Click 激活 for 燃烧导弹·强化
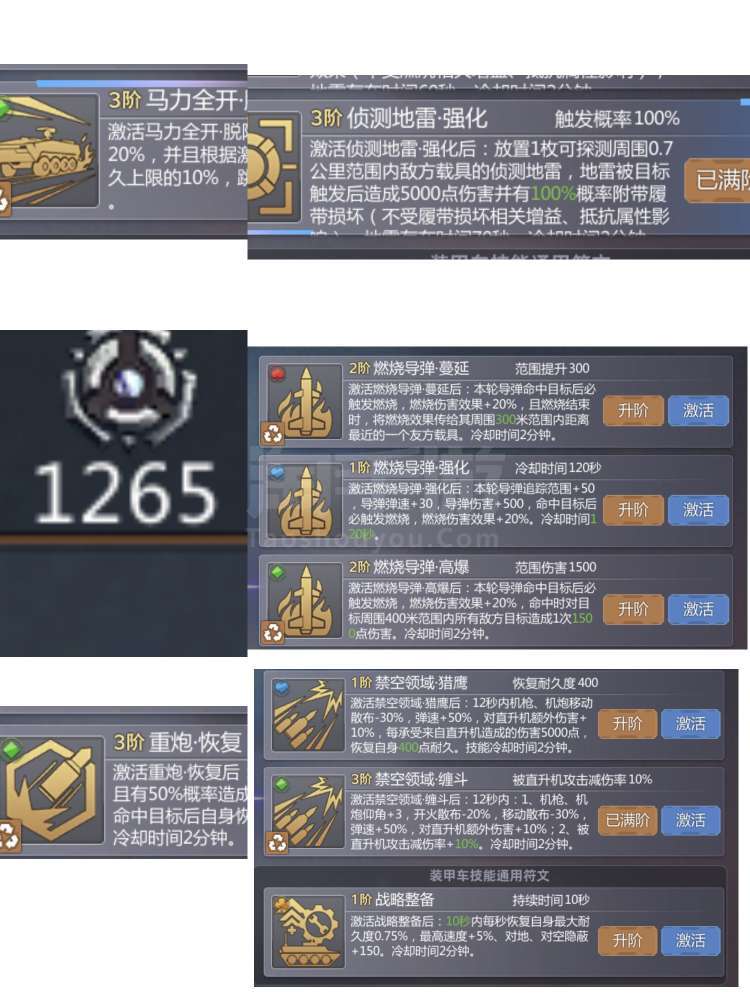This screenshot has width=750, height=1000. (698, 510)
